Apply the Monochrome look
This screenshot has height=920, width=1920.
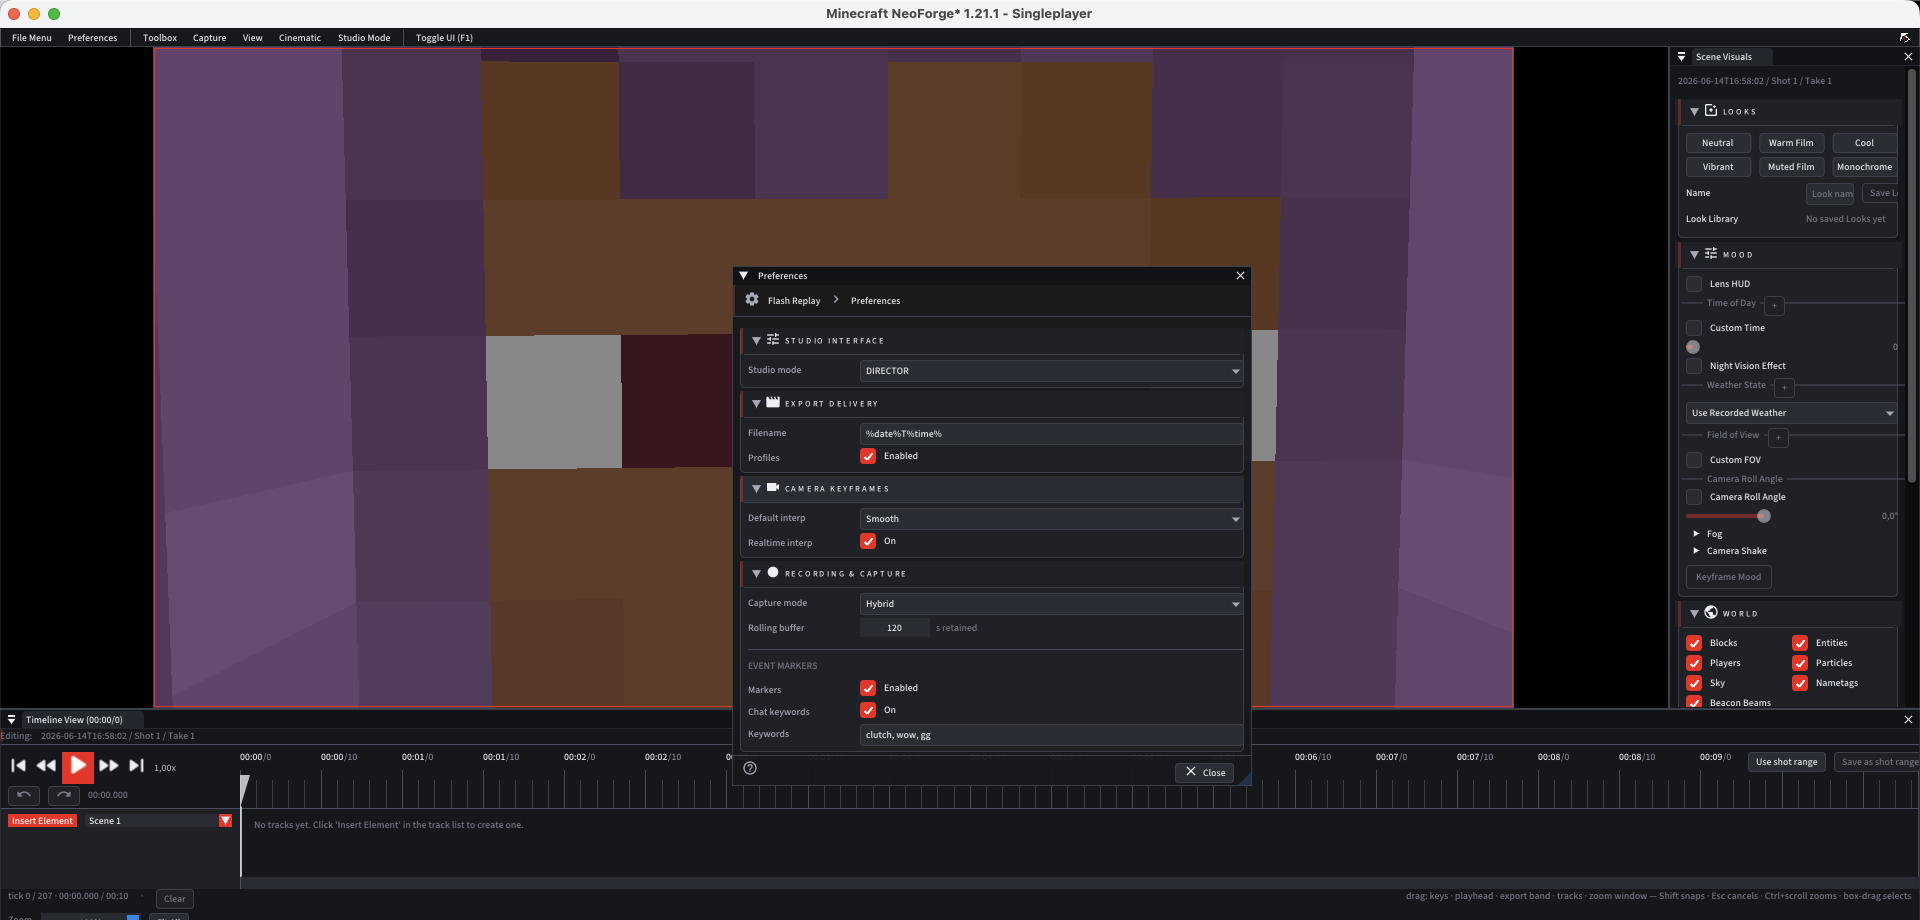pyautogui.click(x=1864, y=167)
